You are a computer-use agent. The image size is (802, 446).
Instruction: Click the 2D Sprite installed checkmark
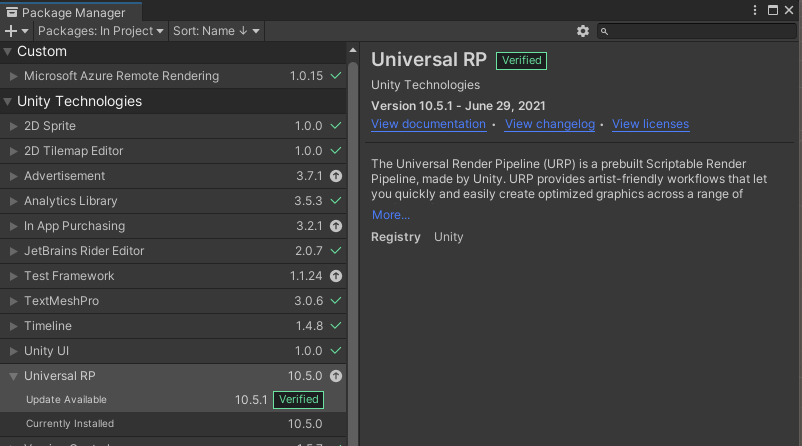click(x=336, y=126)
